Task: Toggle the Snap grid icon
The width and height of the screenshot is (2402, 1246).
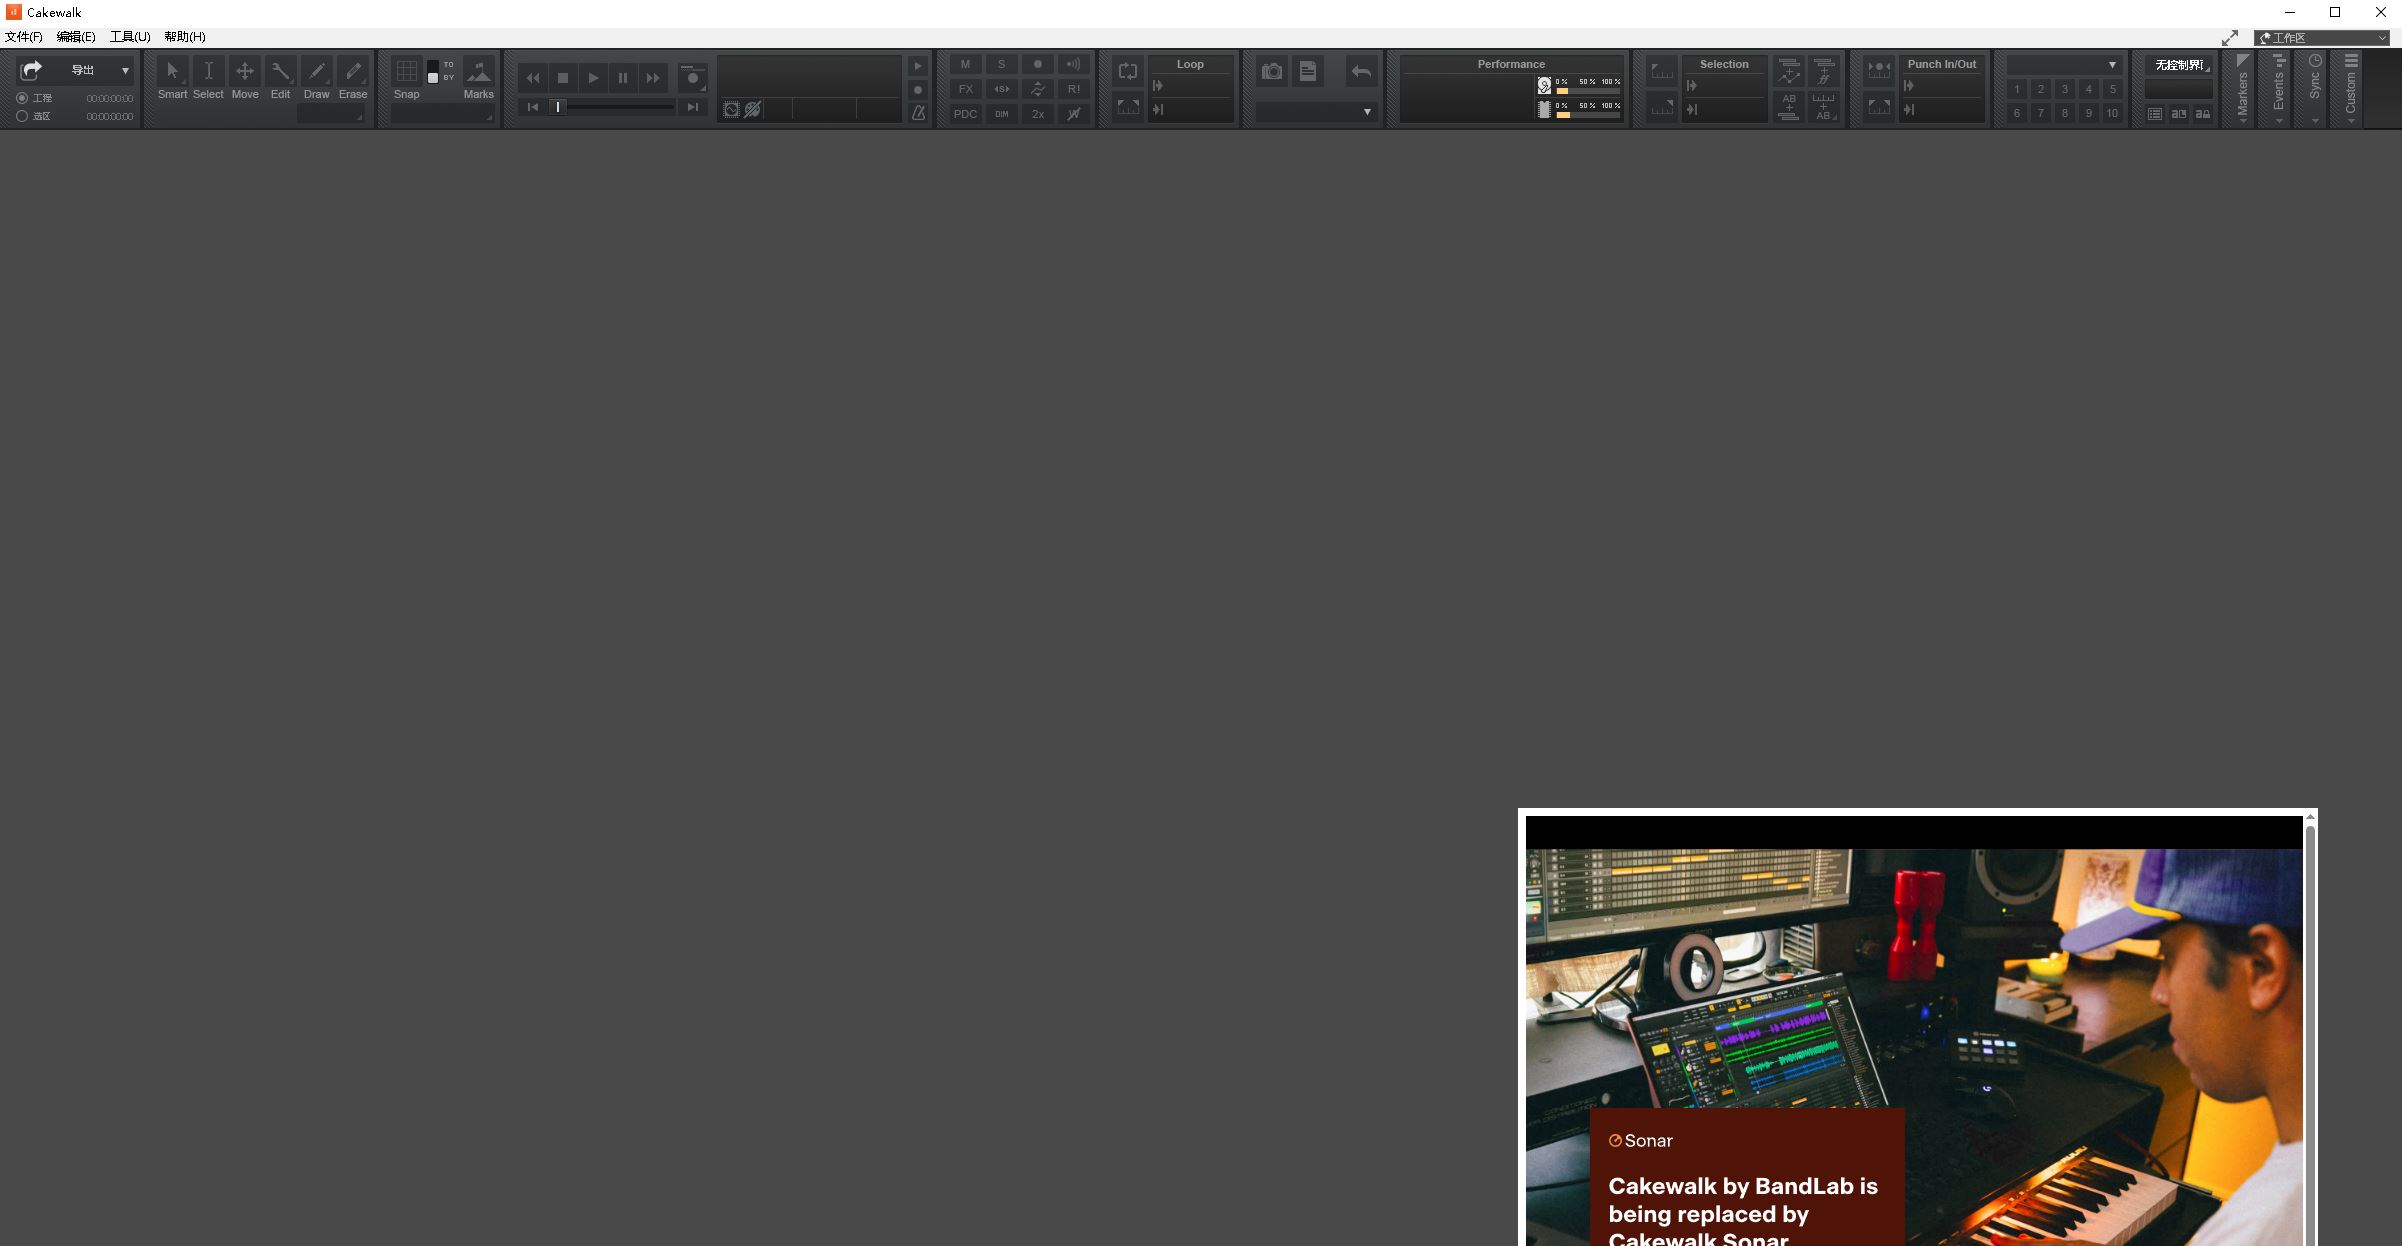Action: [407, 71]
